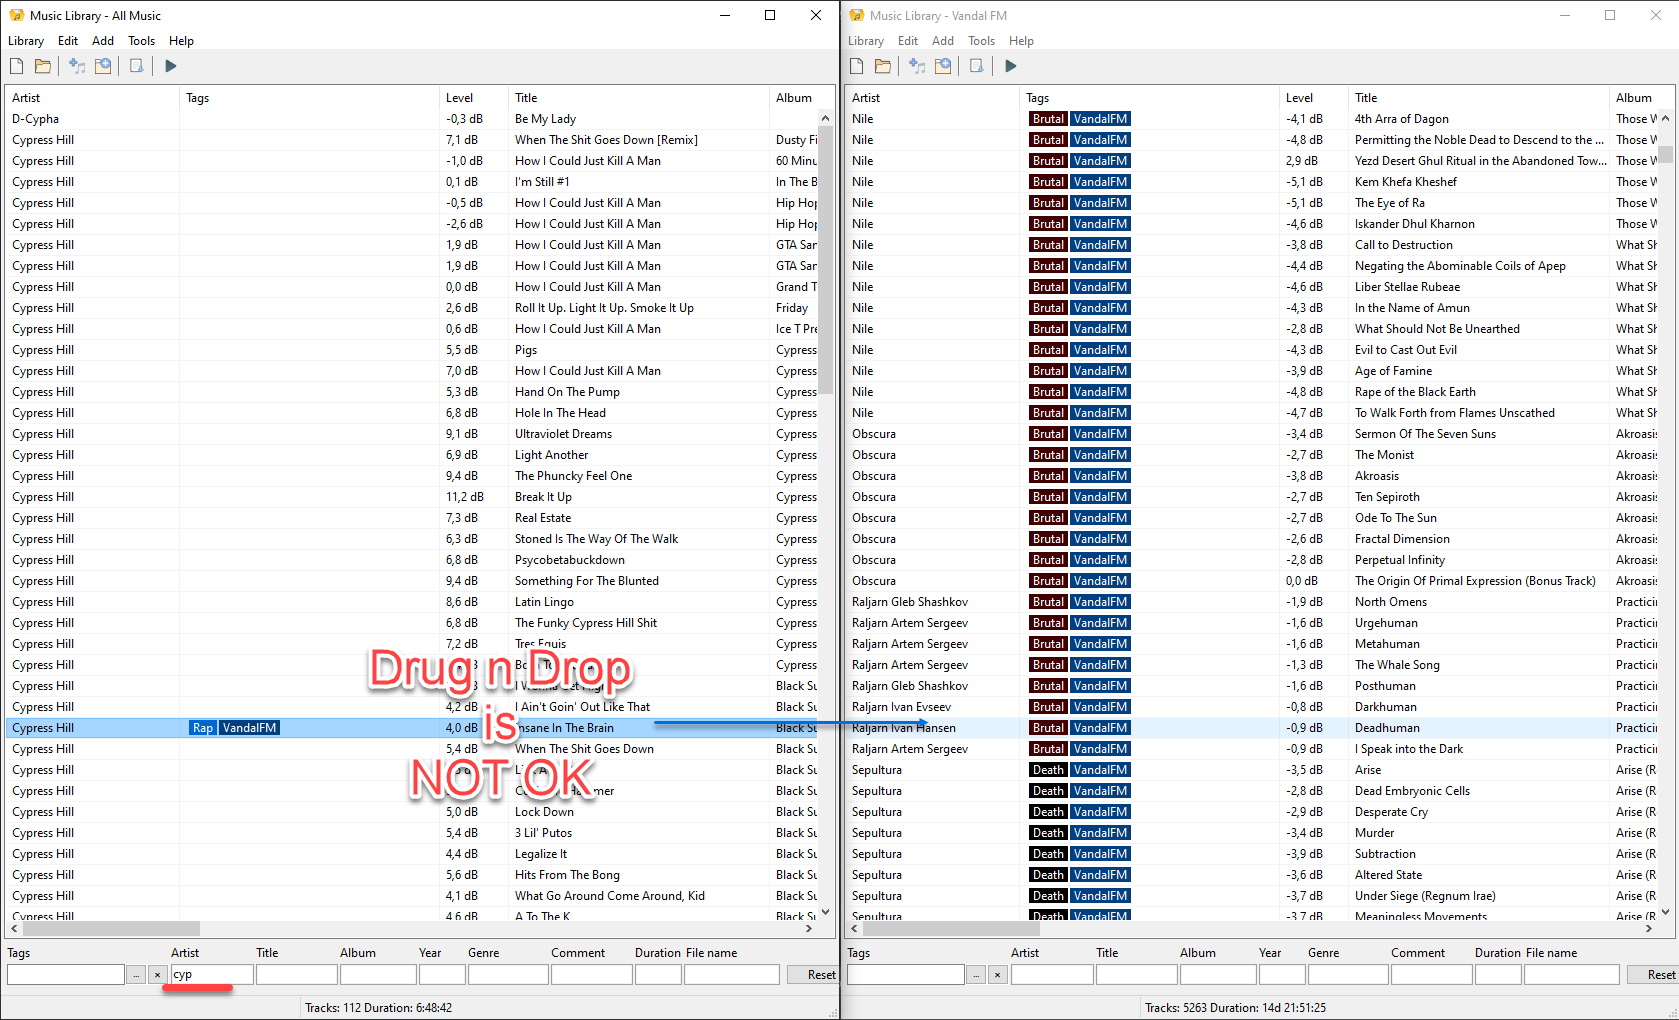Open library folder icon in All Music window
Viewport: 1679px width, 1020px height.
click(x=43, y=66)
